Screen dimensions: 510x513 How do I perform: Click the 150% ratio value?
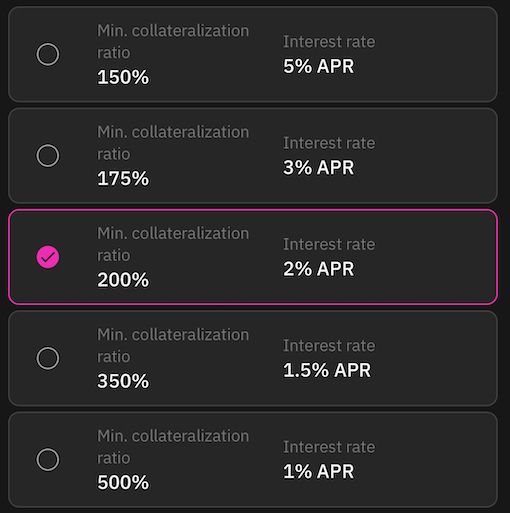pyautogui.click(x=123, y=77)
